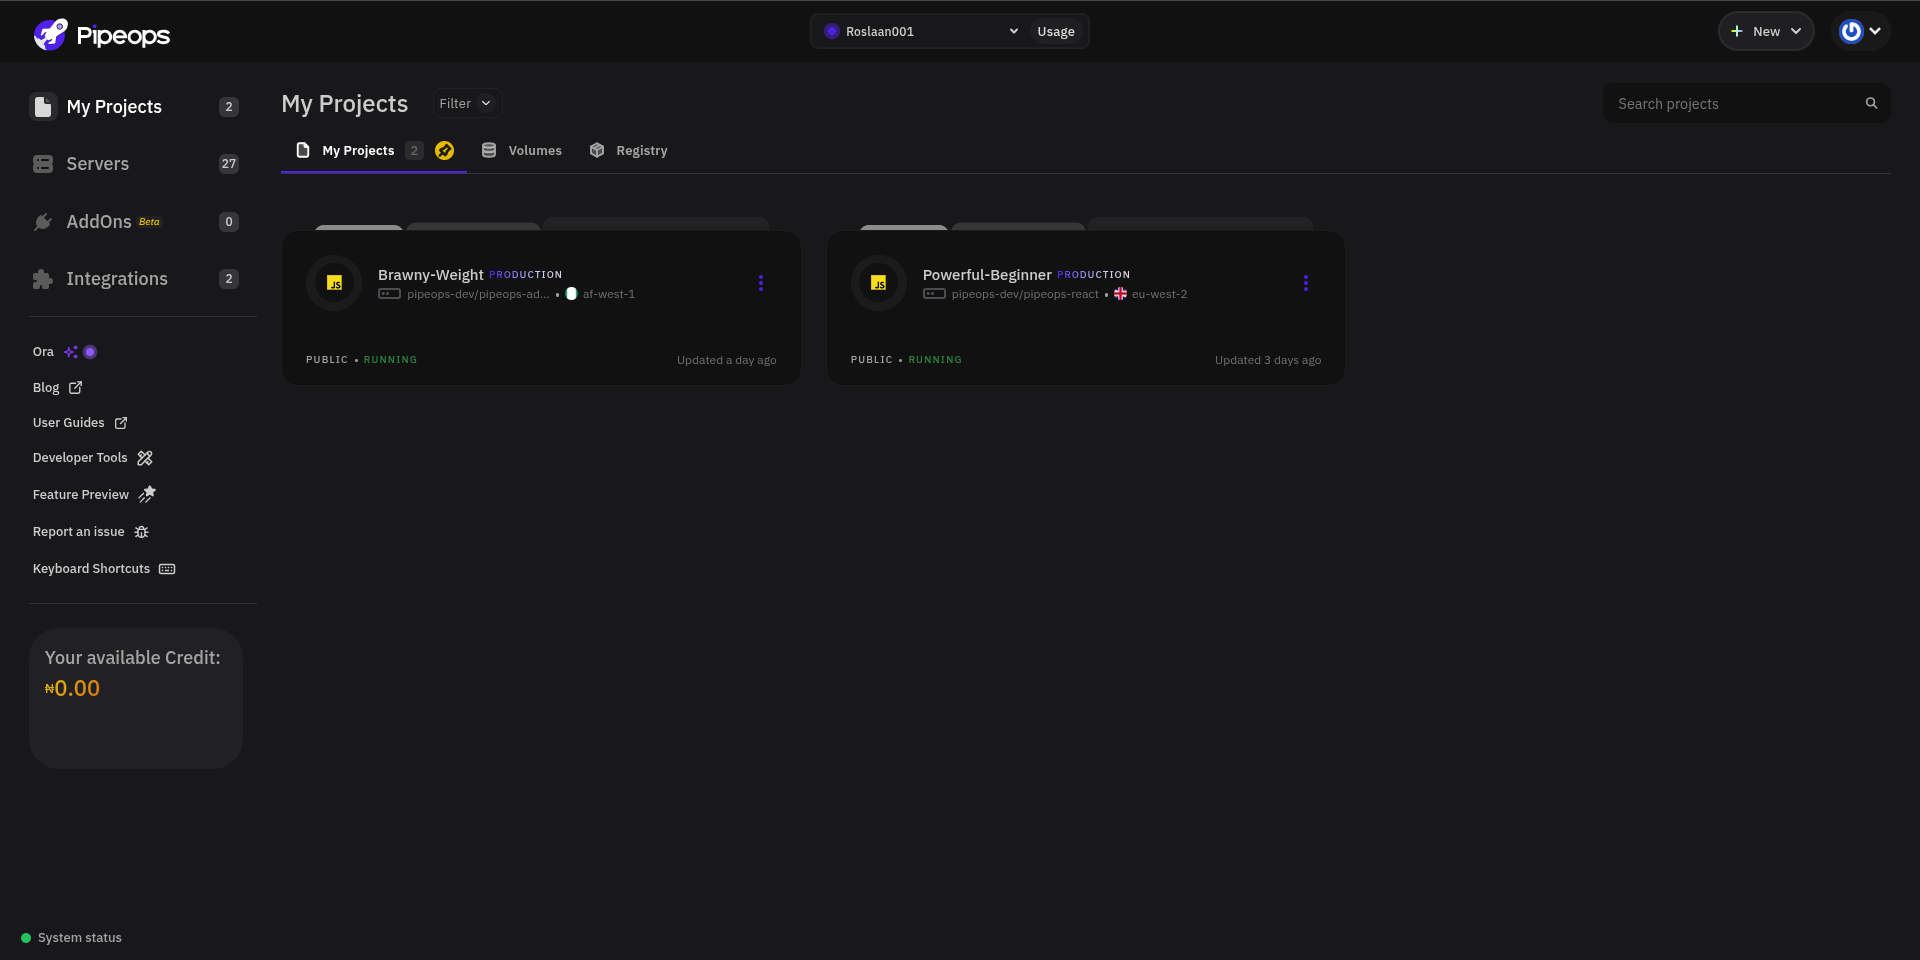Click the Integrations puzzle icon

(43, 279)
